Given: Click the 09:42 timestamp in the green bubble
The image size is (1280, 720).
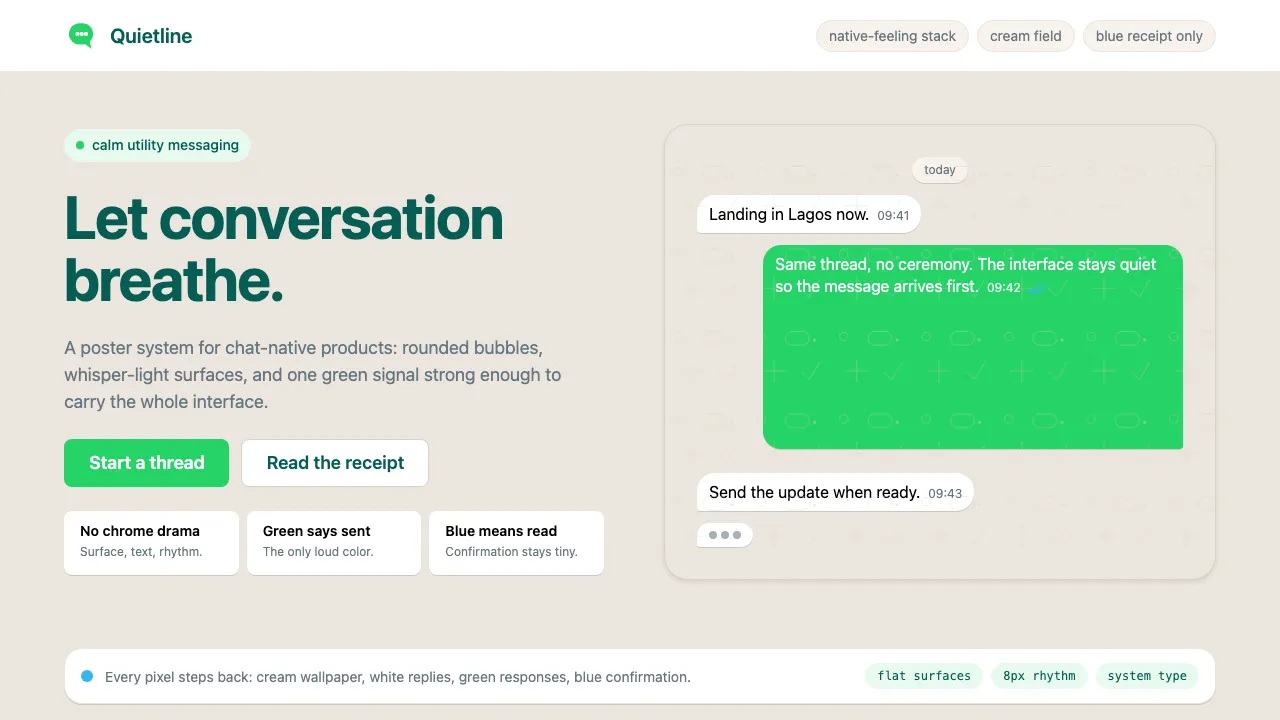Looking at the screenshot, I should point(1004,288).
